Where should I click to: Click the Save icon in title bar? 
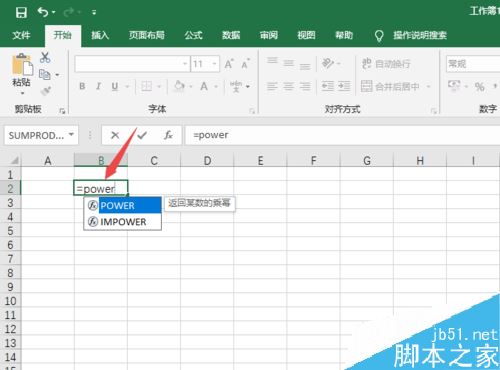(x=21, y=13)
